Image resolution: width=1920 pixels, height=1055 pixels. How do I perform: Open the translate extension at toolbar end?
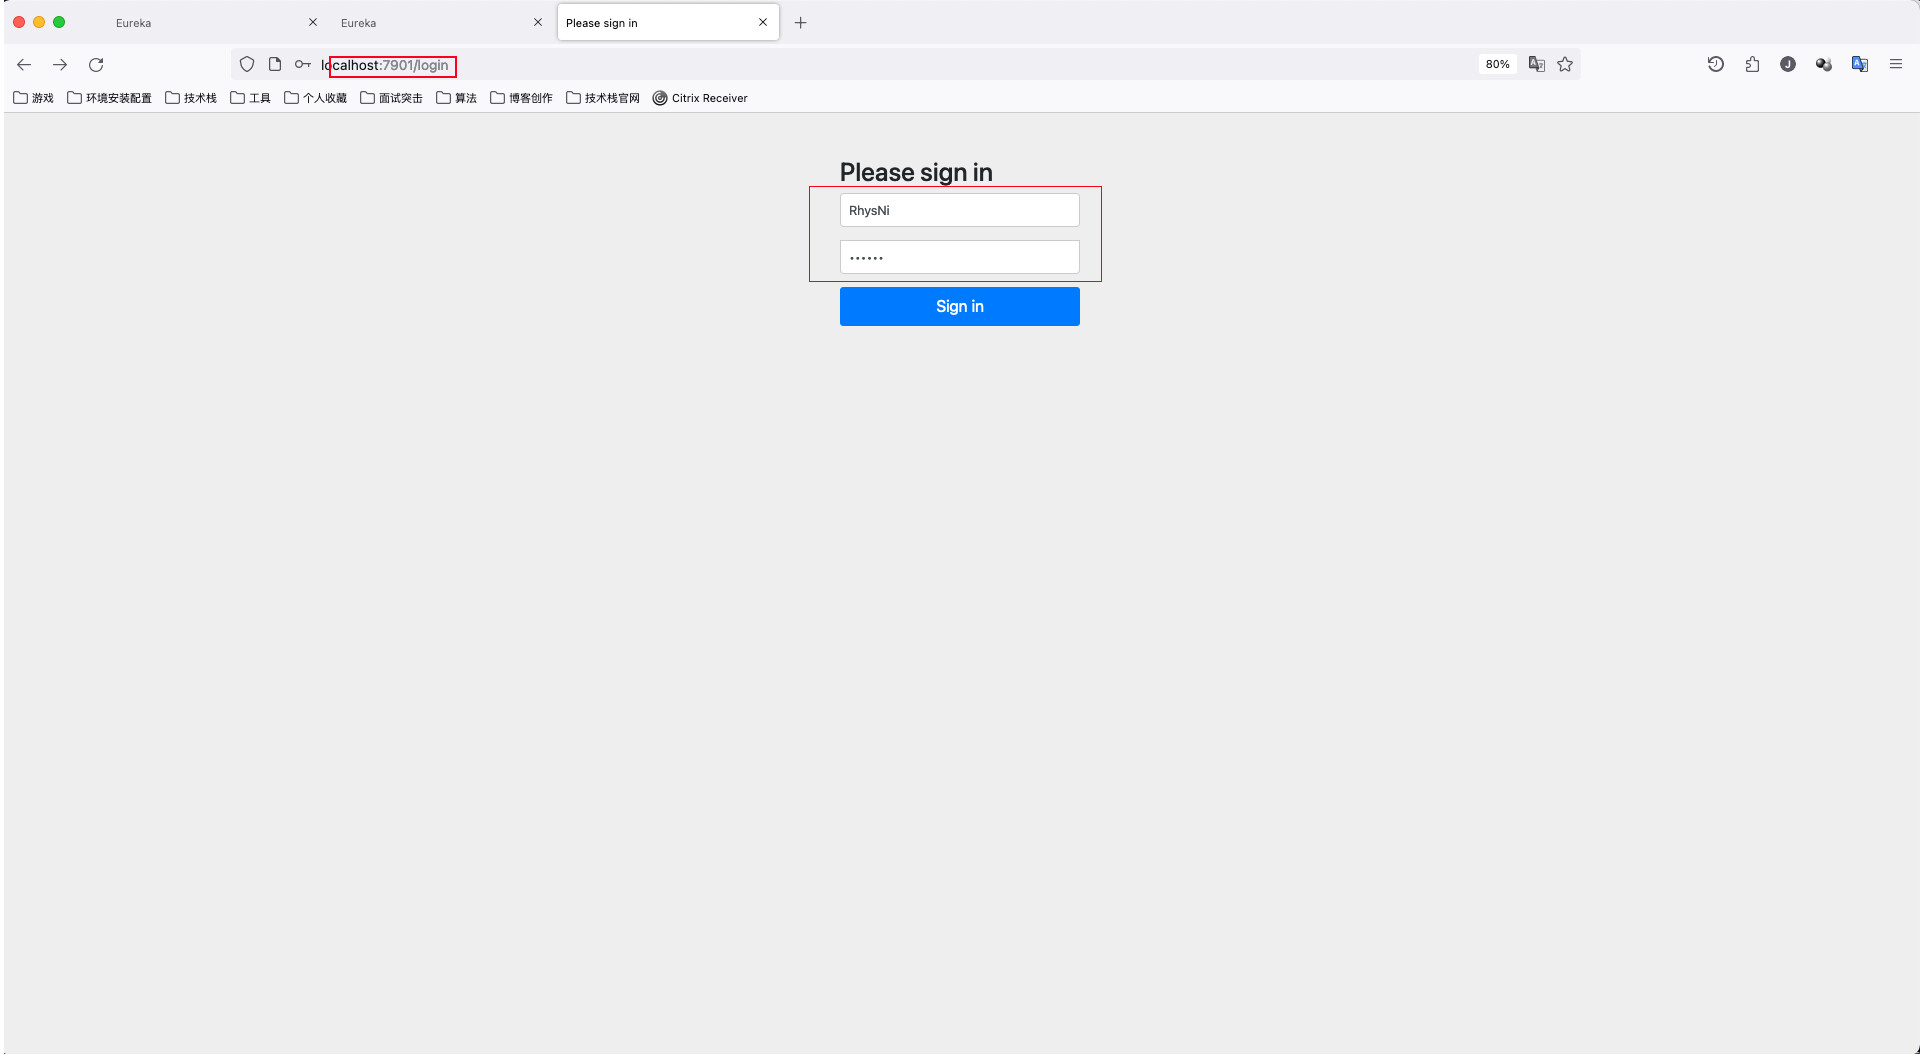pyautogui.click(x=1860, y=65)
